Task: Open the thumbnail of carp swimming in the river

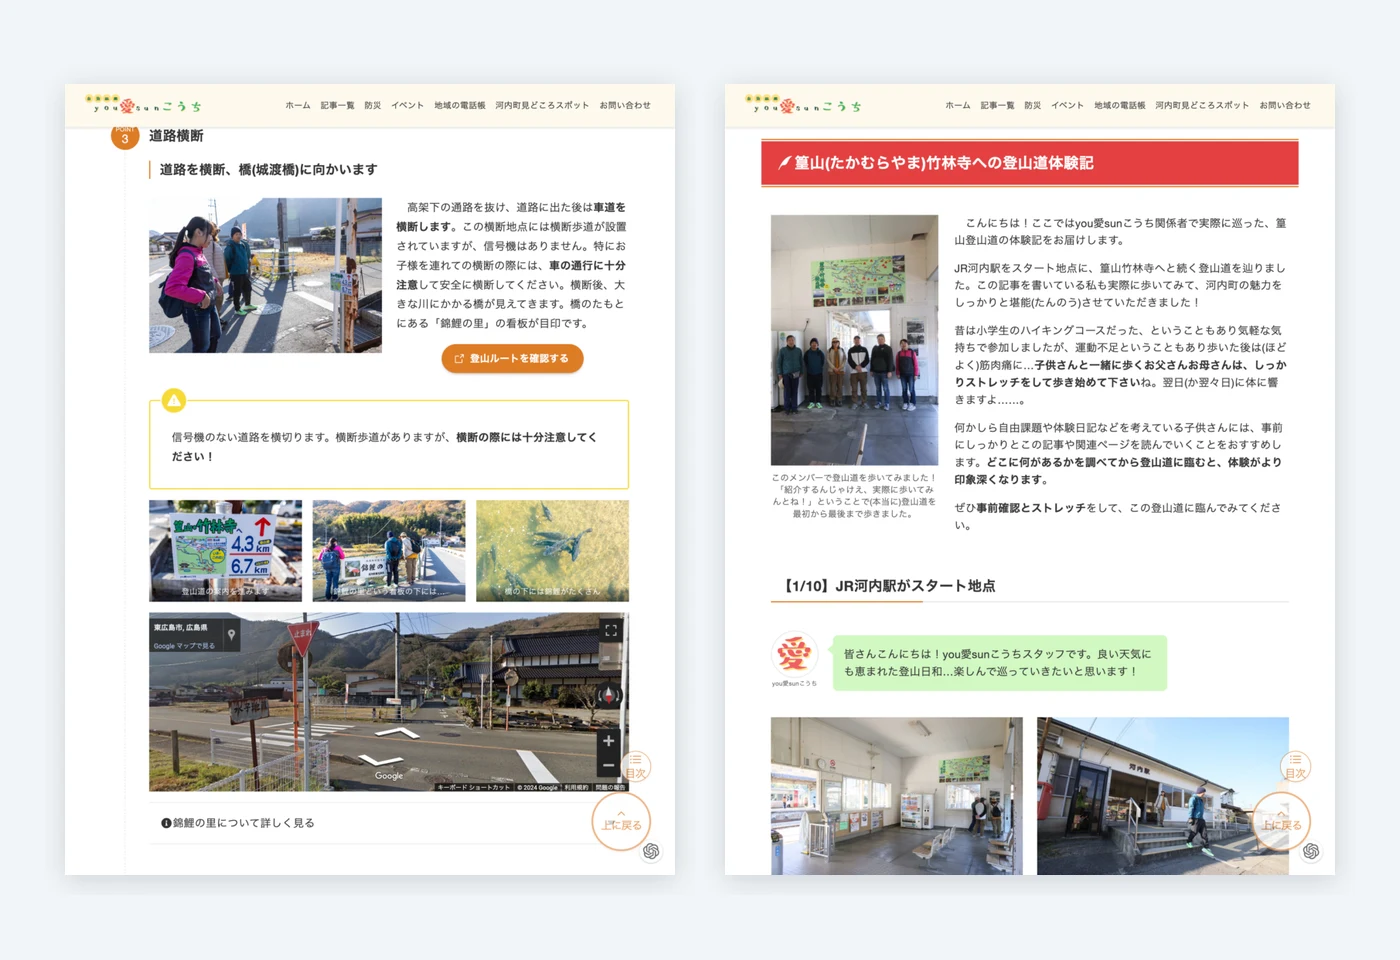Action: pos(552,551)
